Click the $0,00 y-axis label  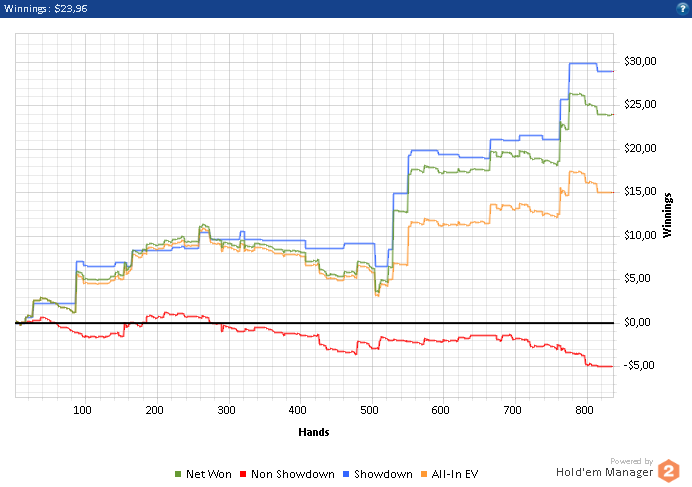[637, 322]
